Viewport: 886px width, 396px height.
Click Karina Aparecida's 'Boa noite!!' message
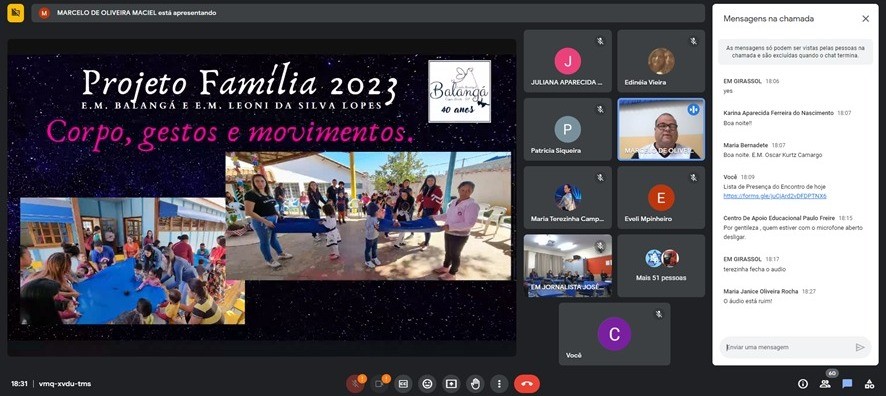738,123
